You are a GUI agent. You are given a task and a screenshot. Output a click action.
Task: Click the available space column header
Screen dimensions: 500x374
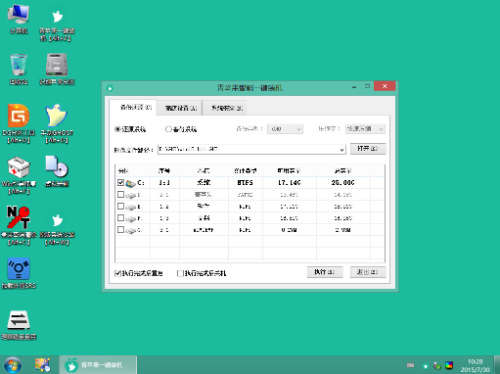click(x=289, y=171)
